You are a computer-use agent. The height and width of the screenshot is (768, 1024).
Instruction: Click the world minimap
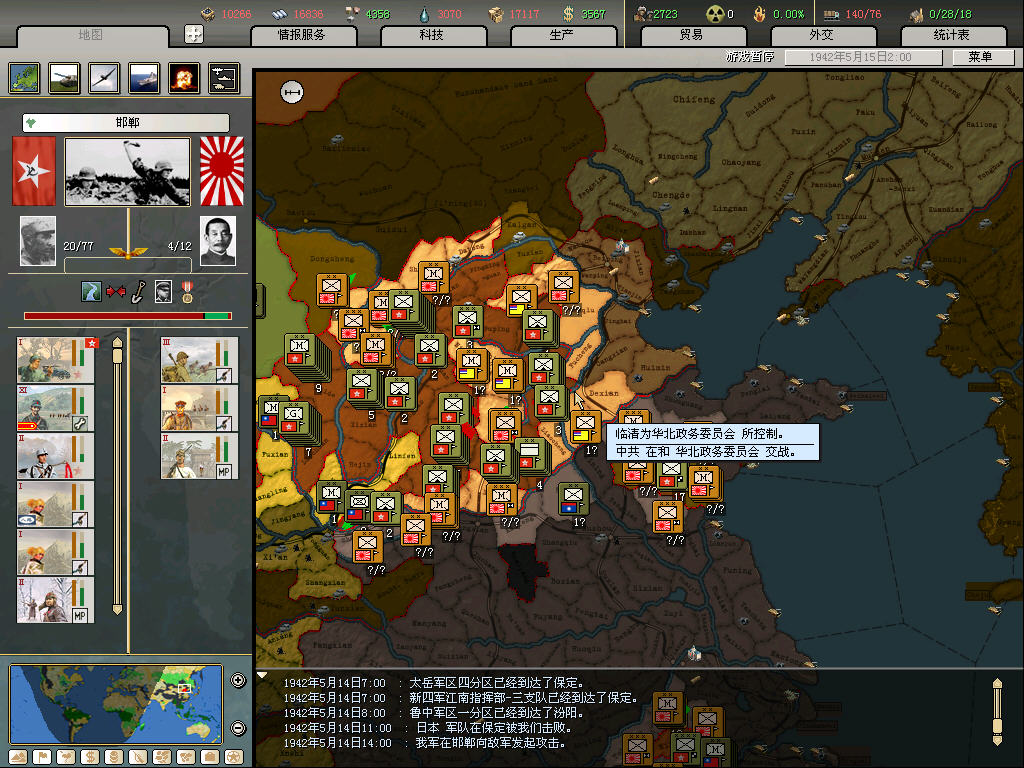pos(116,704)
